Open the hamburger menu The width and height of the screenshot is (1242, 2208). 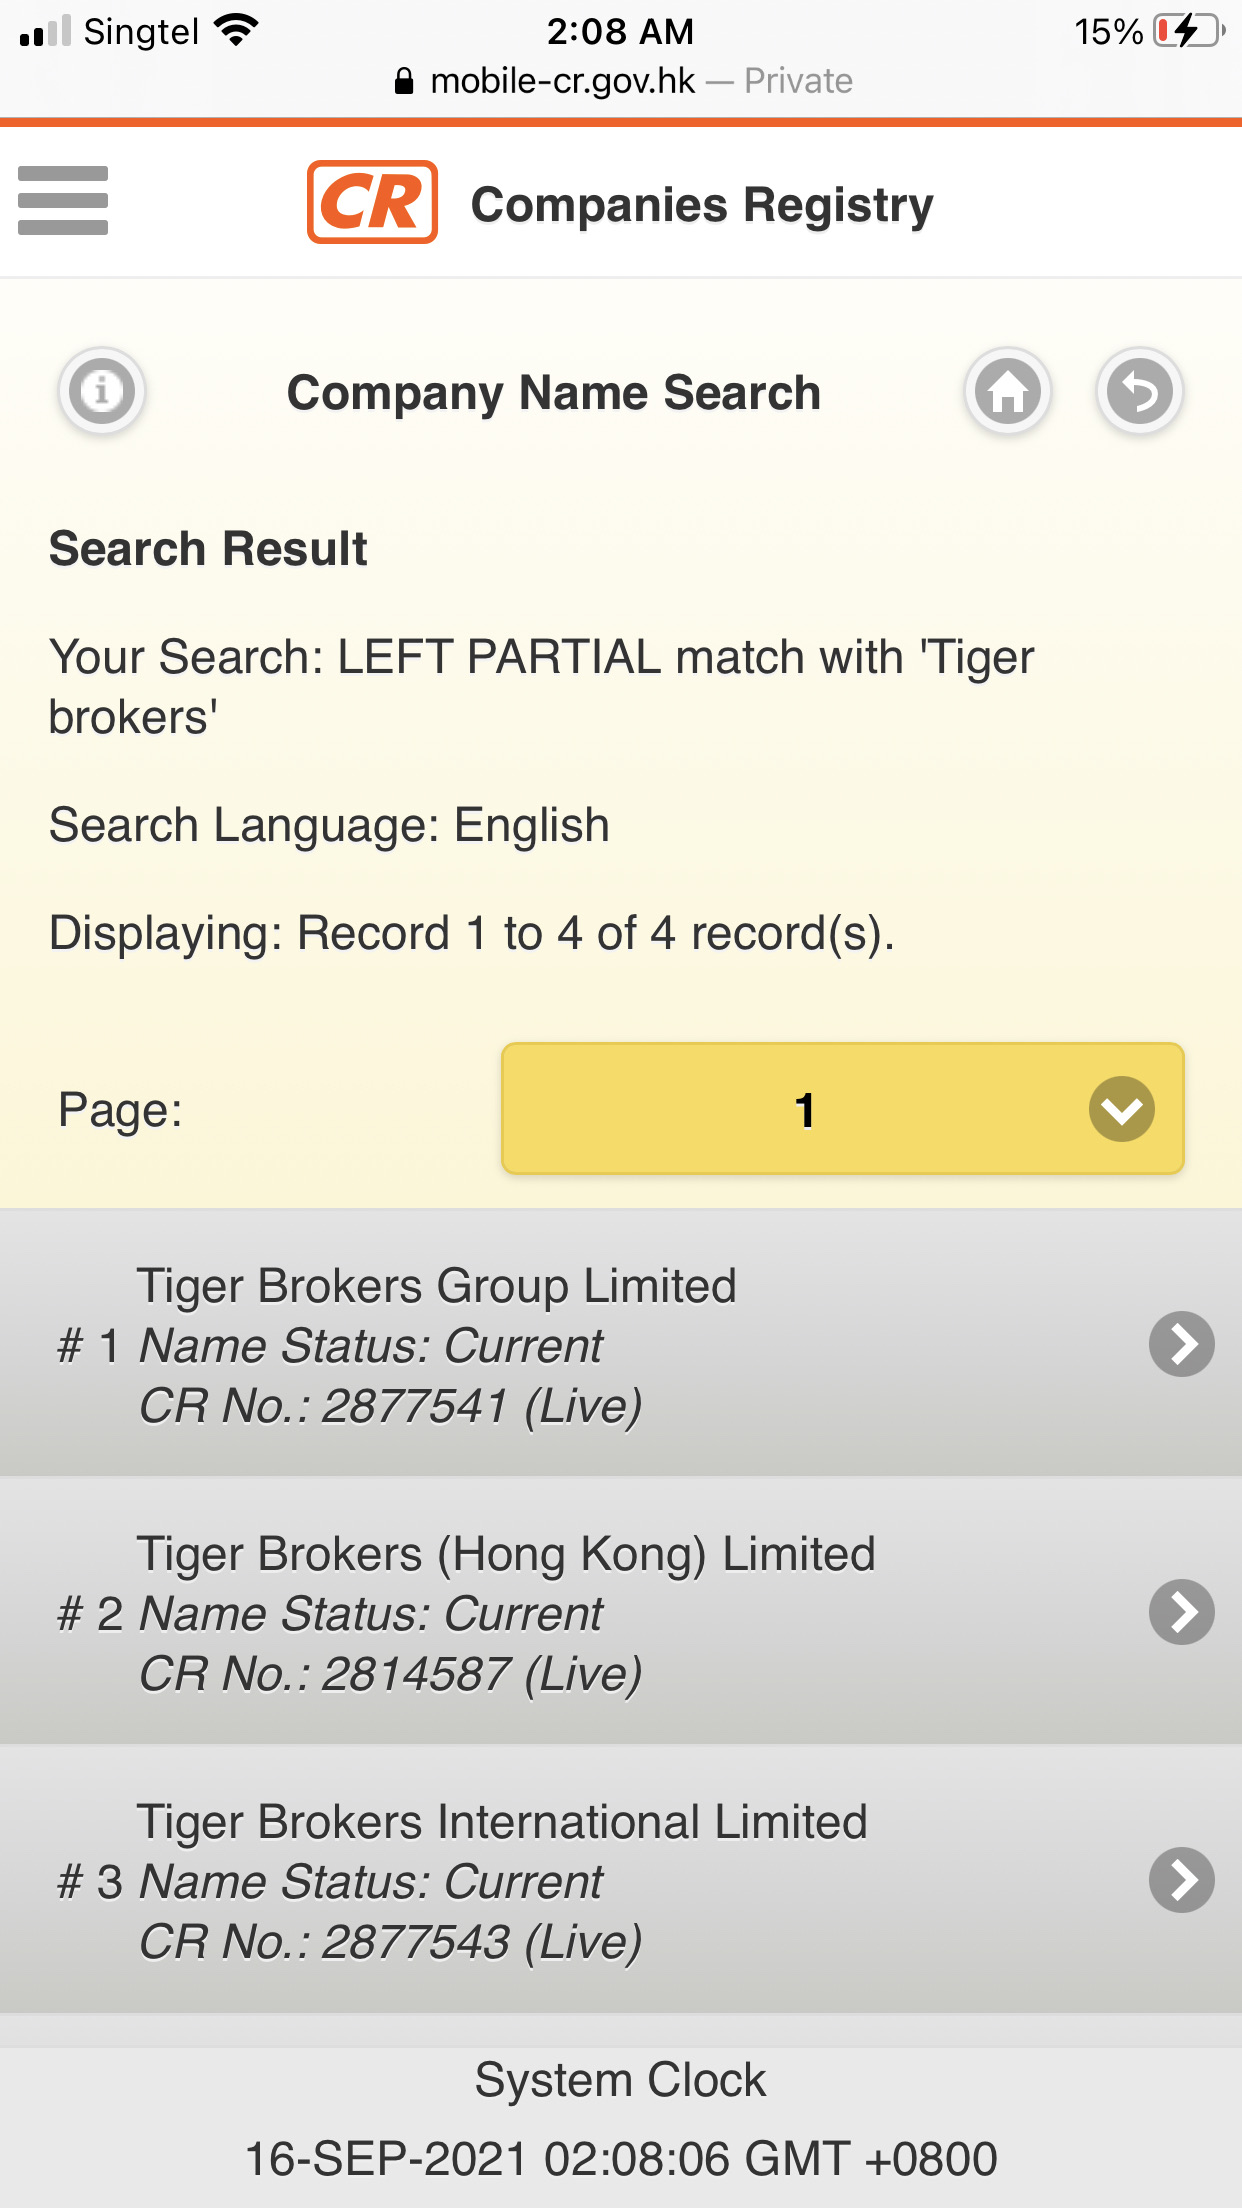(x=63, y=201)
